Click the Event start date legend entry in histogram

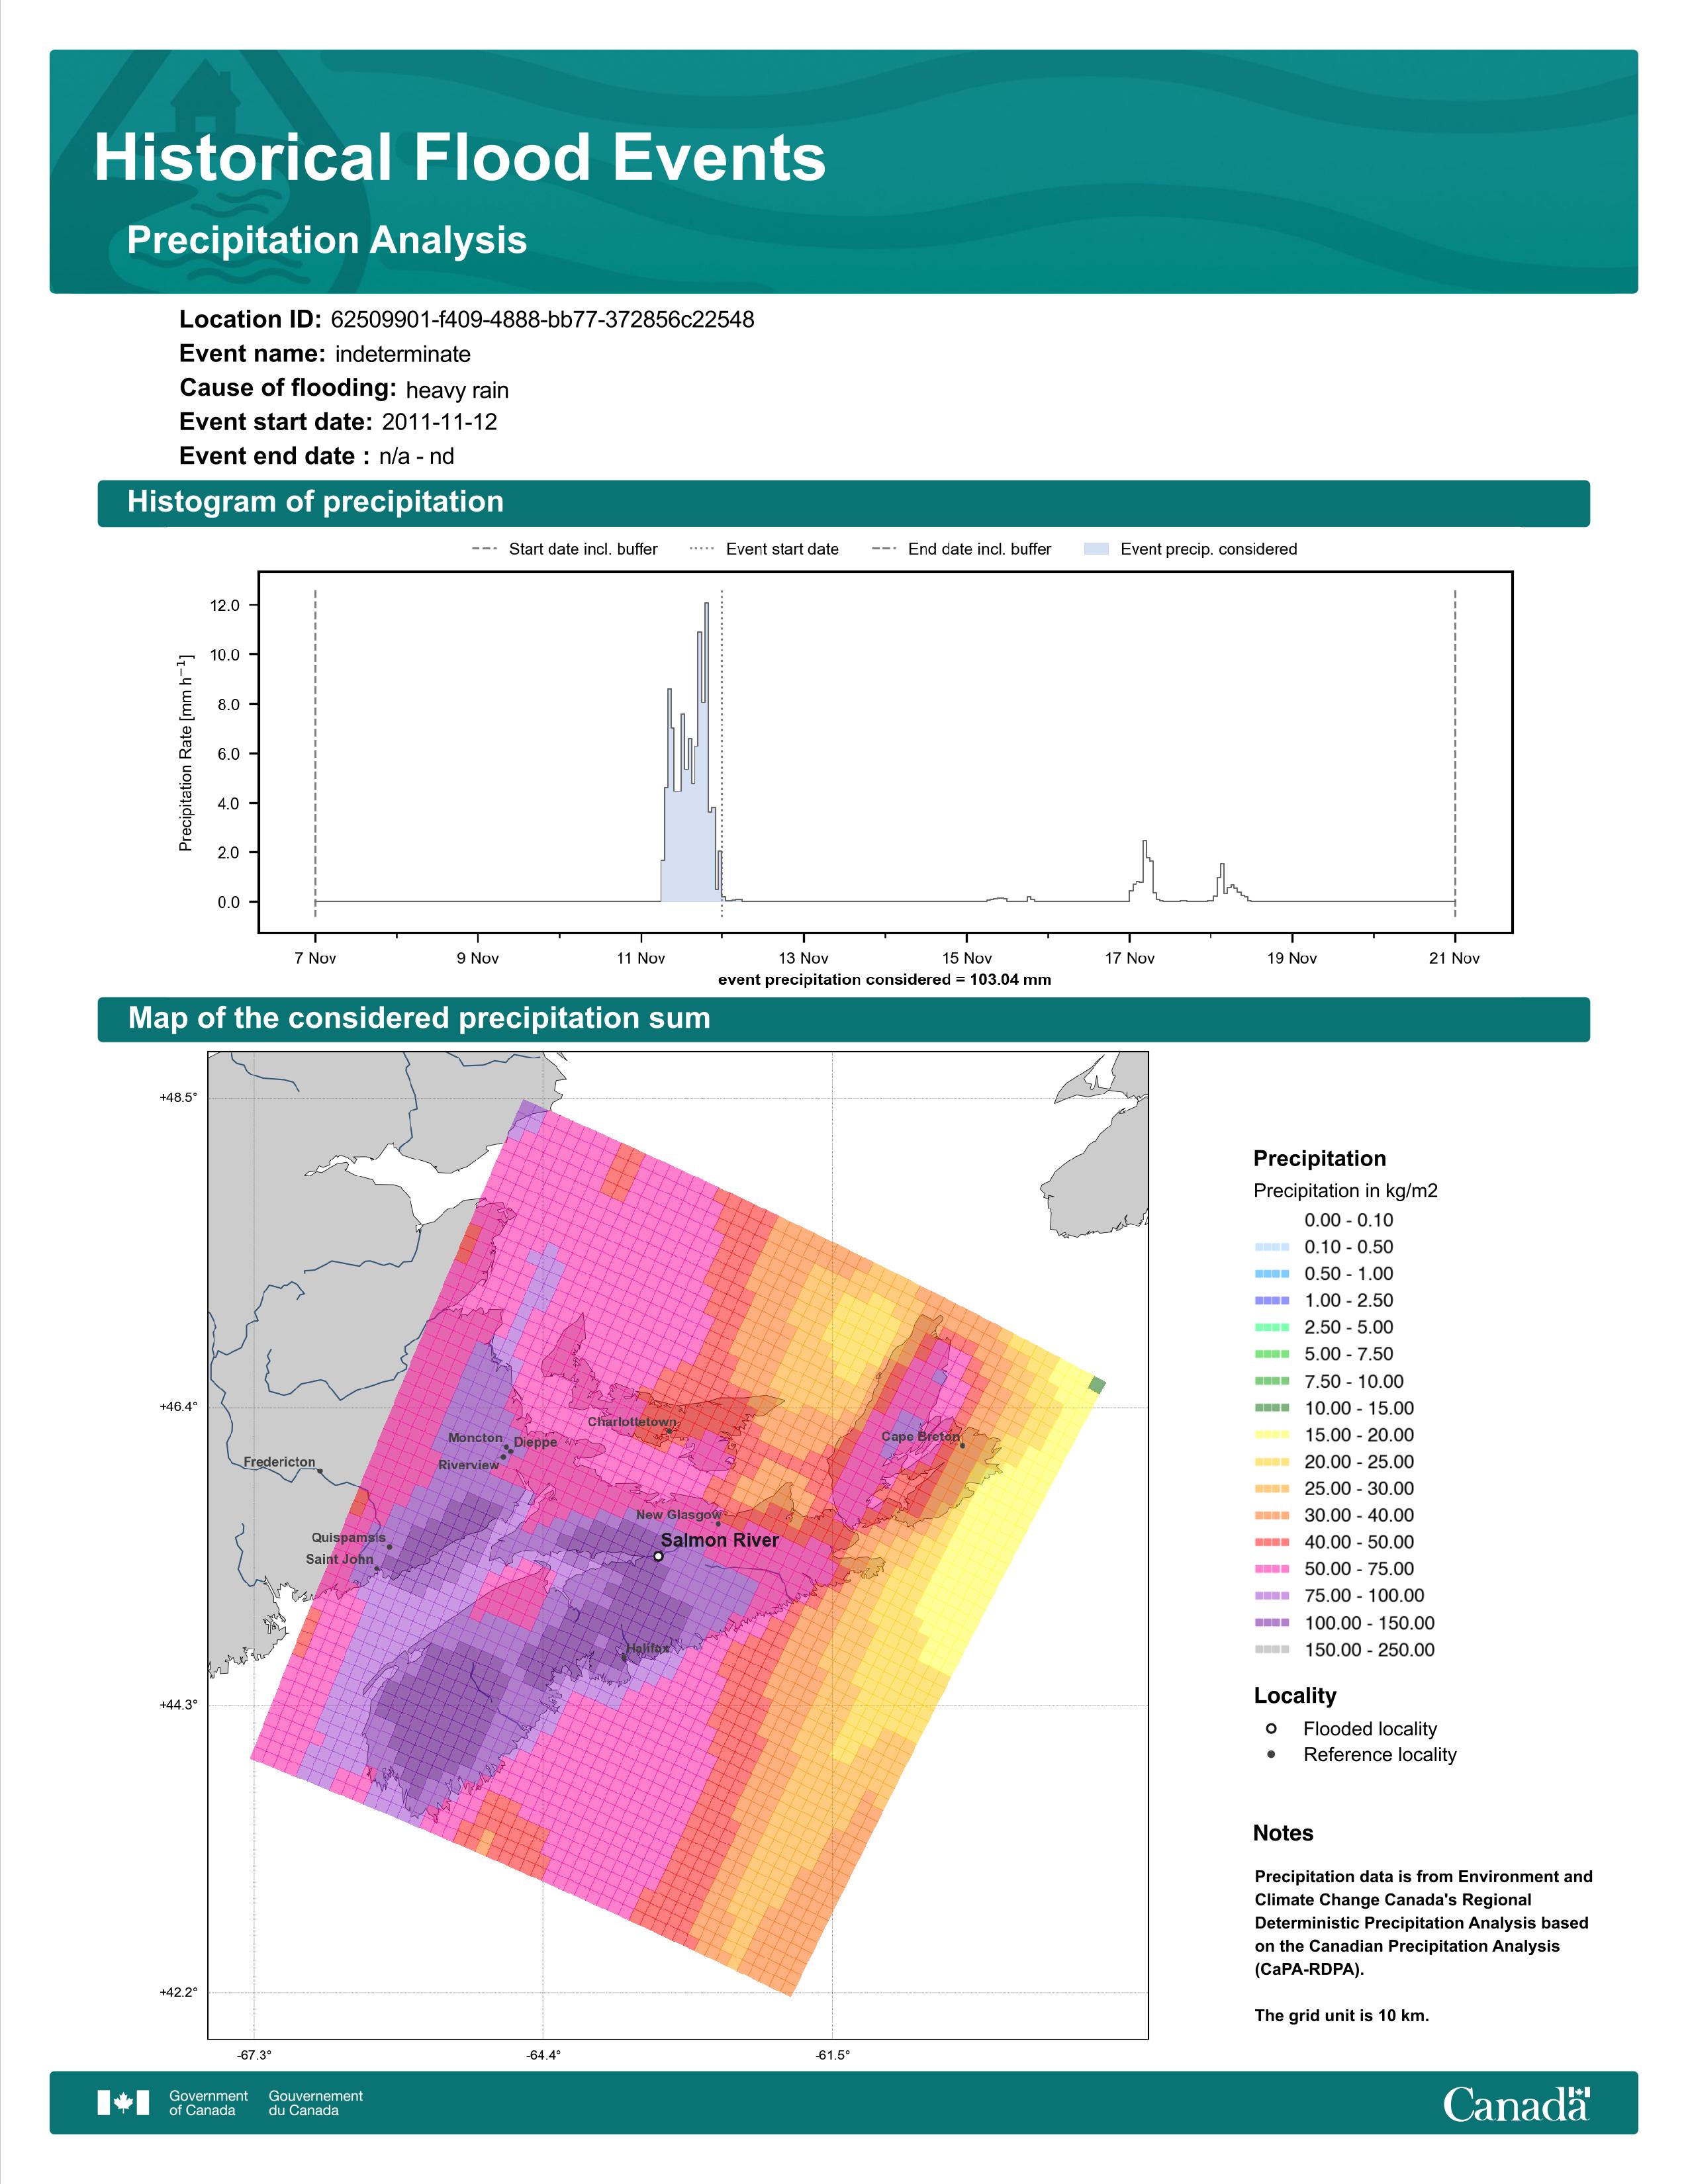pyautogui.click(x=765, y=549)
